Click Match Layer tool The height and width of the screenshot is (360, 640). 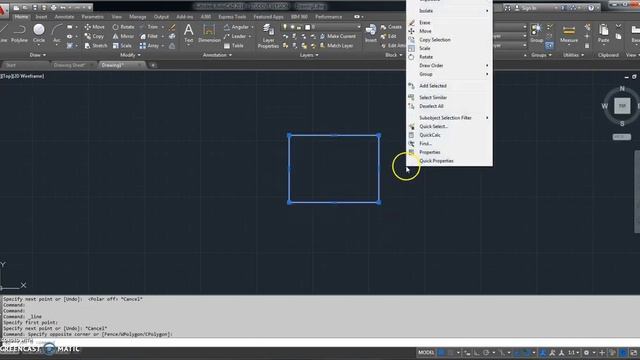(x=336, y=46)
